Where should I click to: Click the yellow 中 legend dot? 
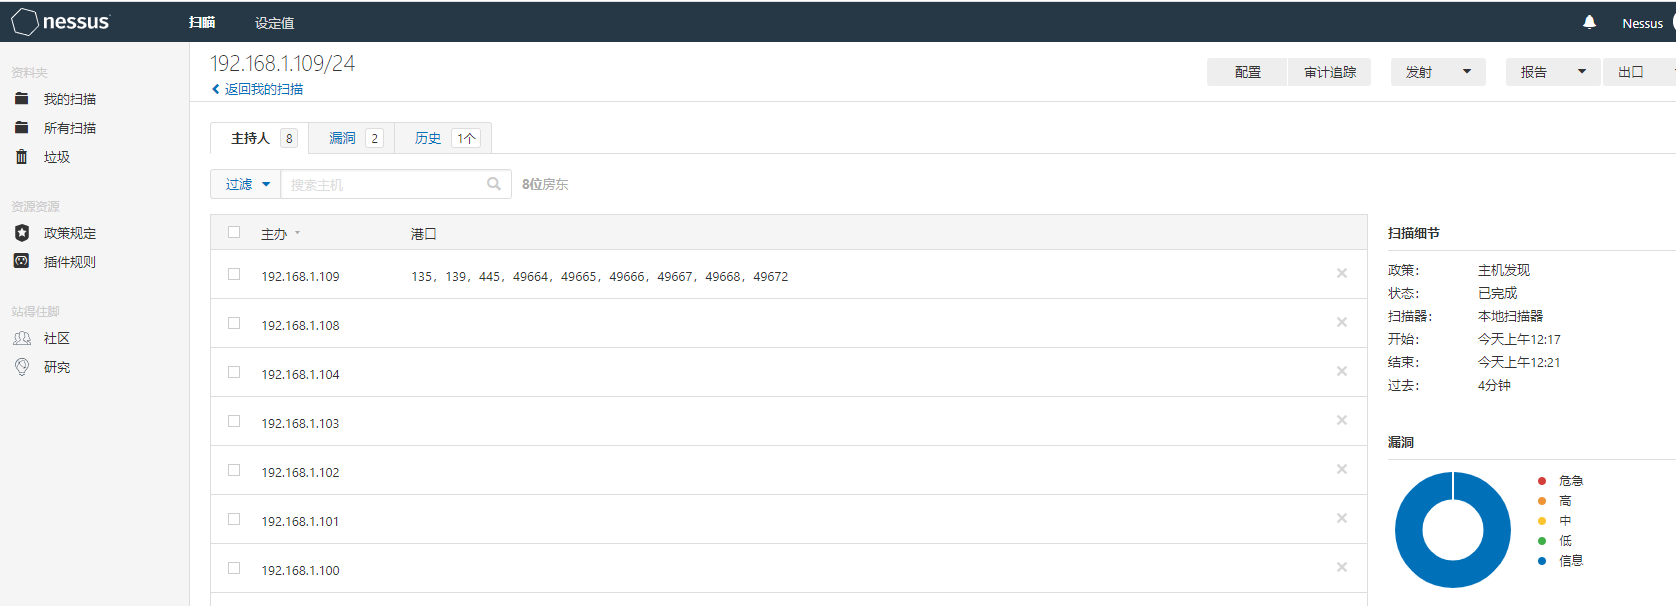pyautogui.click(x=1542, y=521)
